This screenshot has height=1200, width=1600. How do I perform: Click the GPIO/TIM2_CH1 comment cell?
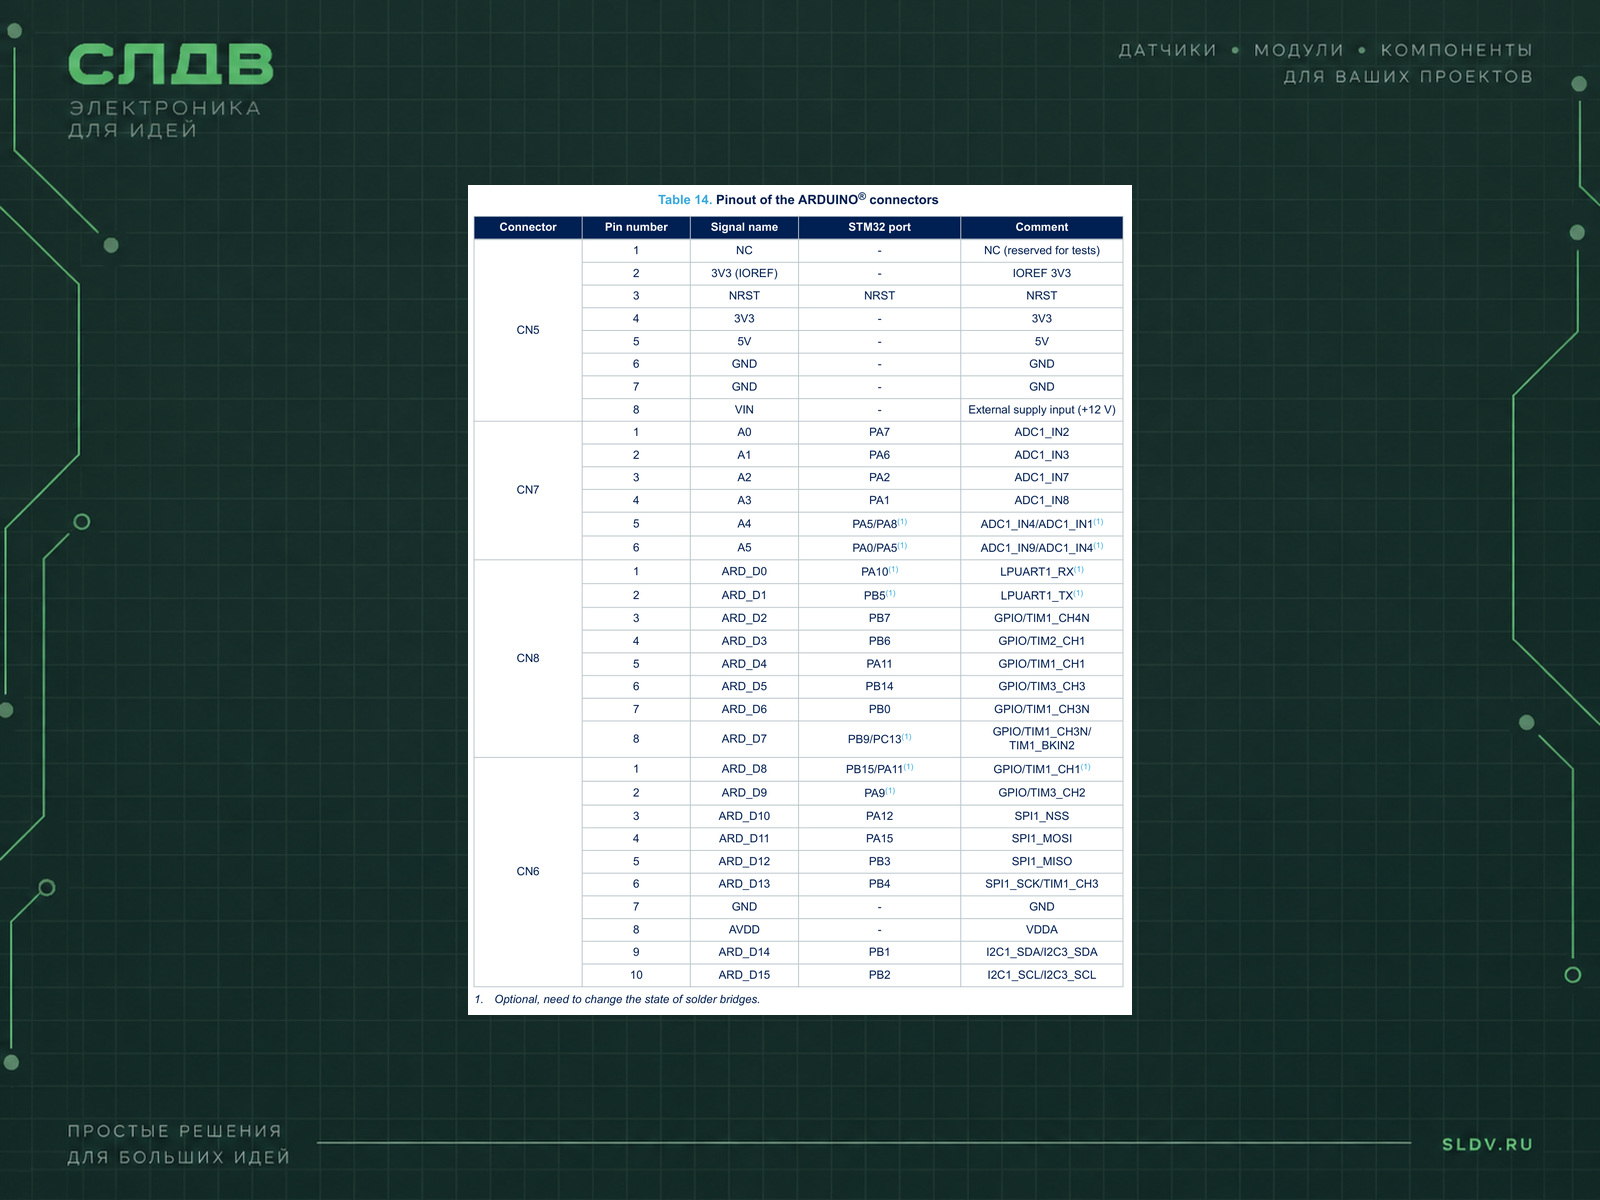click(x=1042, y=641)
